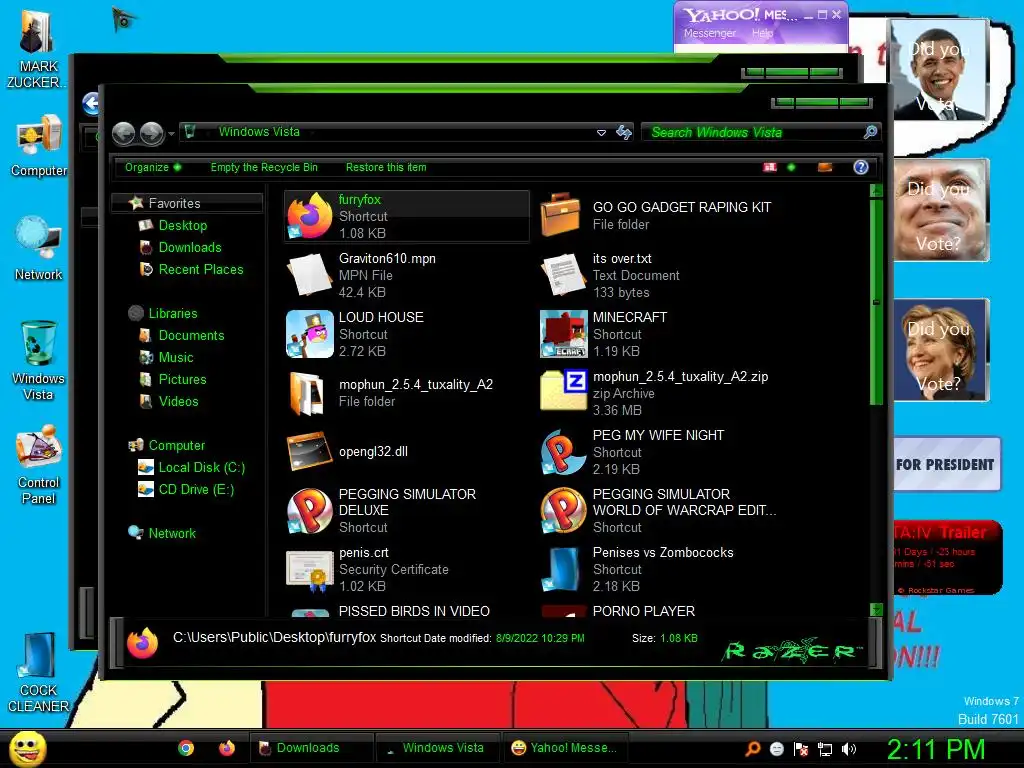The image size is (1024, 768).
Task: Expand the address bar history dropdown arrow
Action: 601,133
